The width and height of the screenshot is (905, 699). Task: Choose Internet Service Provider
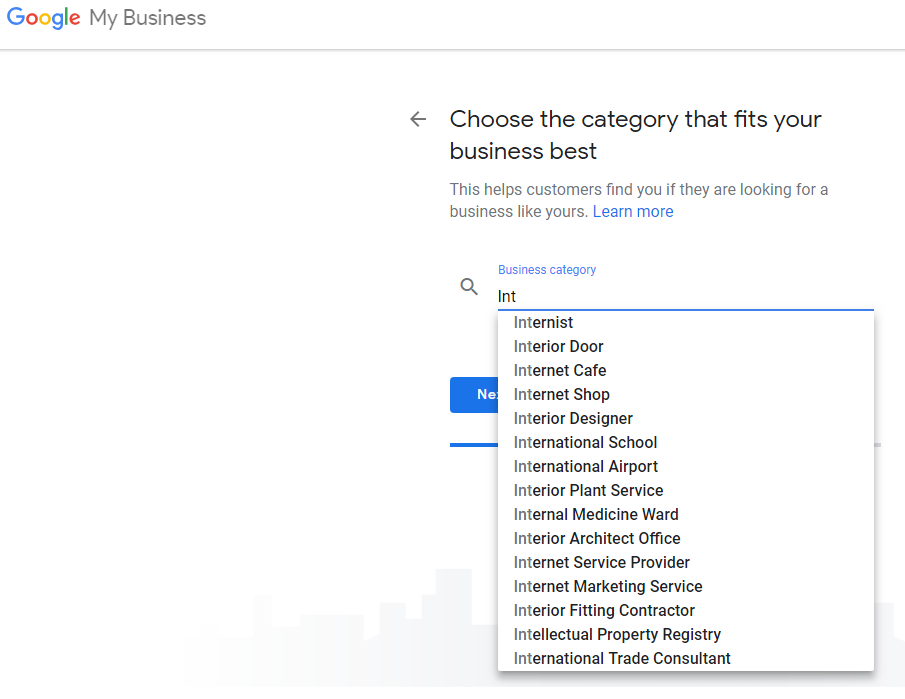click(602, 563)
